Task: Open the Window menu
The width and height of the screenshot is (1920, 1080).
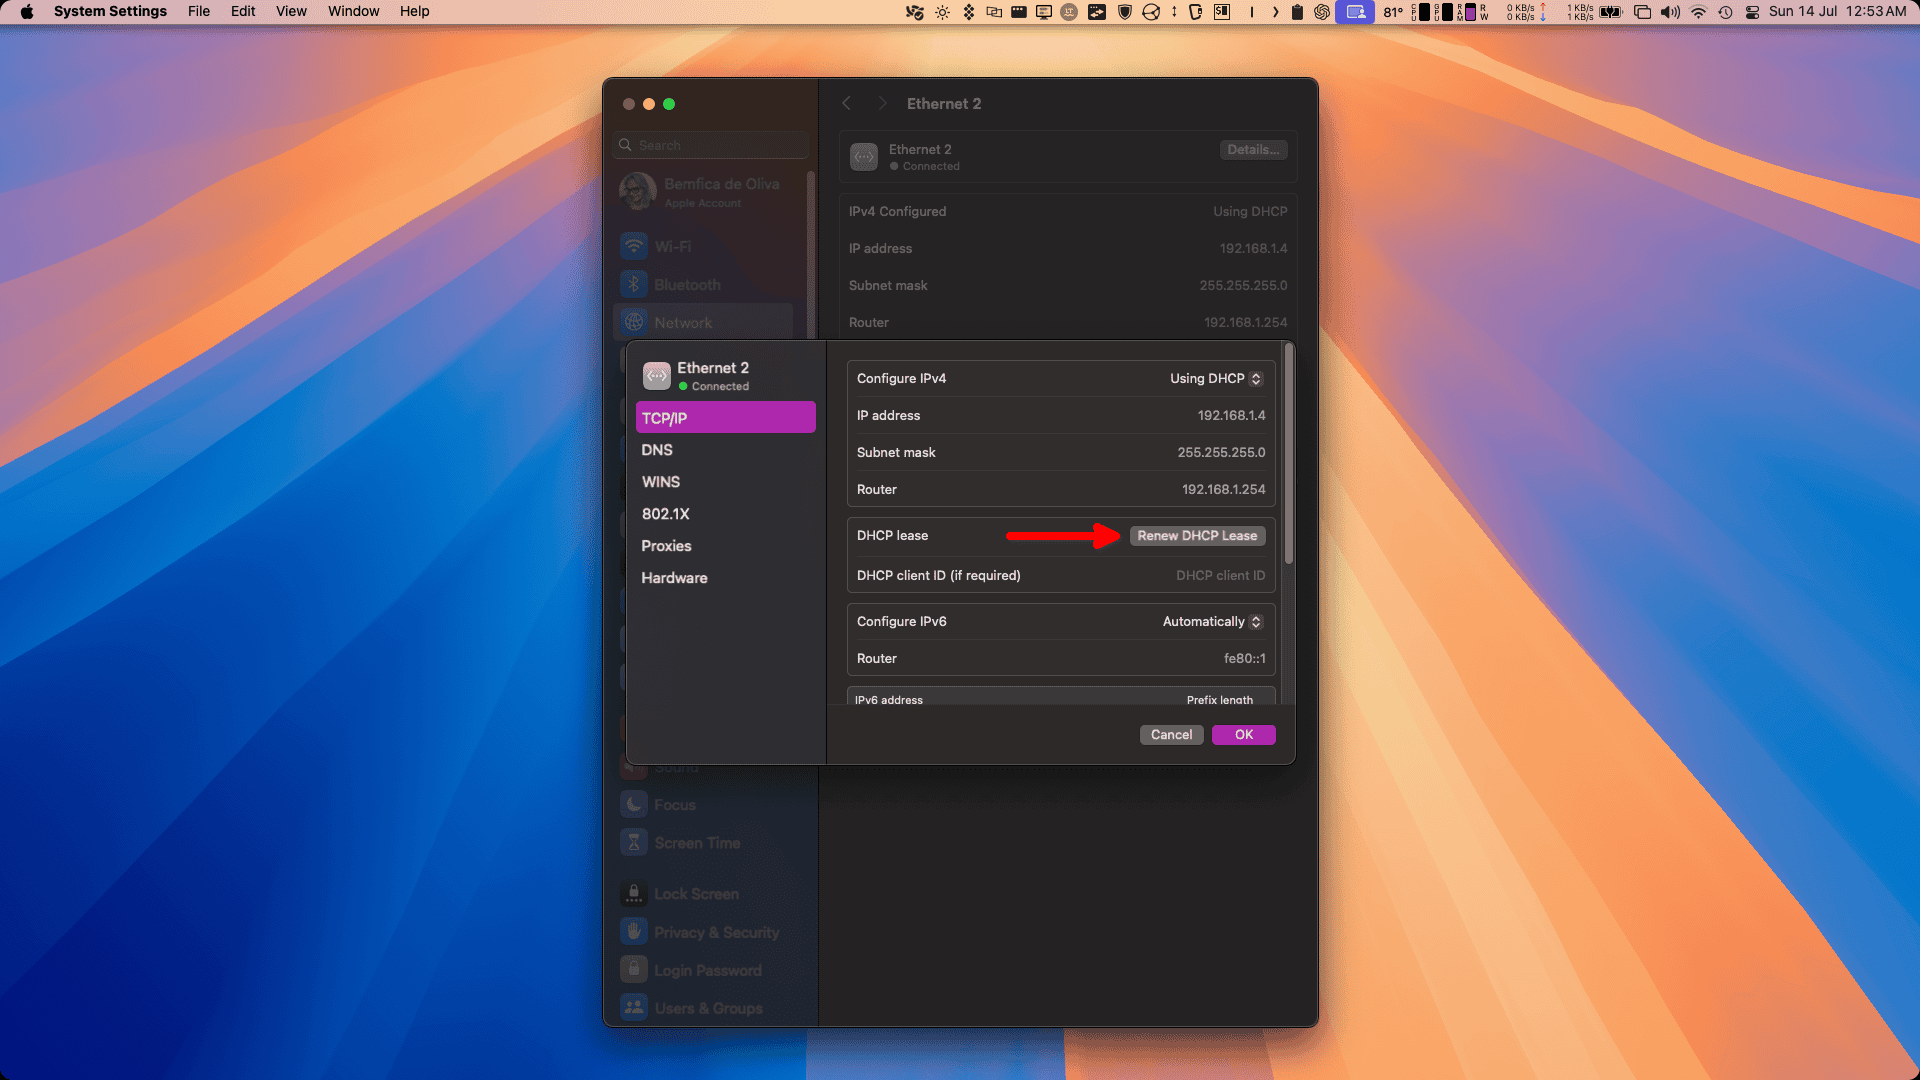Action: (x=353, y=11)
